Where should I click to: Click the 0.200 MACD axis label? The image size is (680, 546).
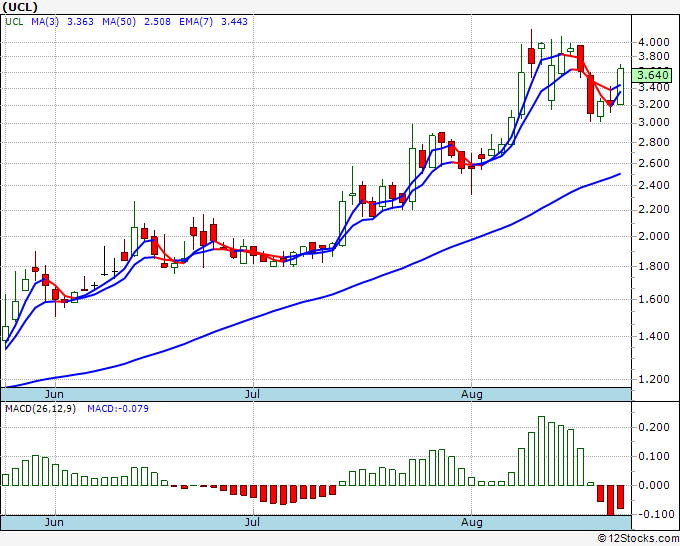click(x=654, y=428)
